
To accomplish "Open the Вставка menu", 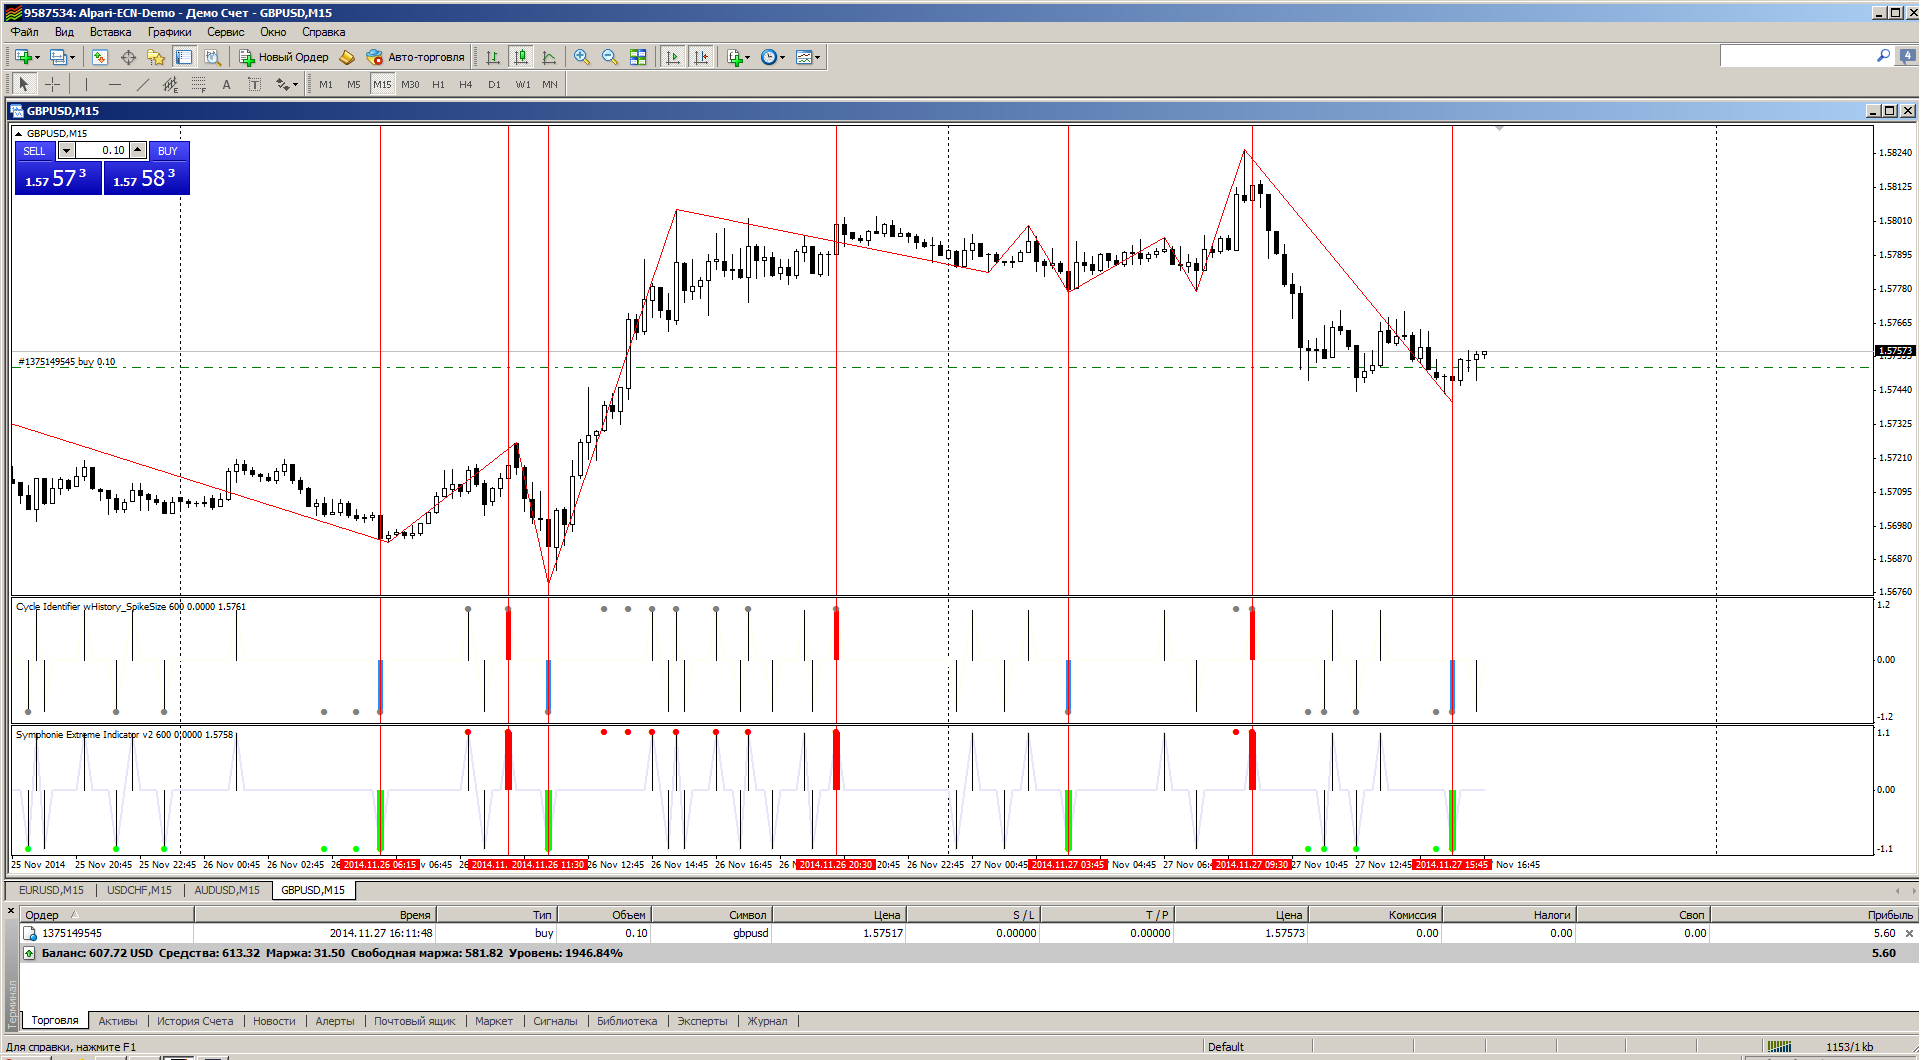I will pos(111,32).
